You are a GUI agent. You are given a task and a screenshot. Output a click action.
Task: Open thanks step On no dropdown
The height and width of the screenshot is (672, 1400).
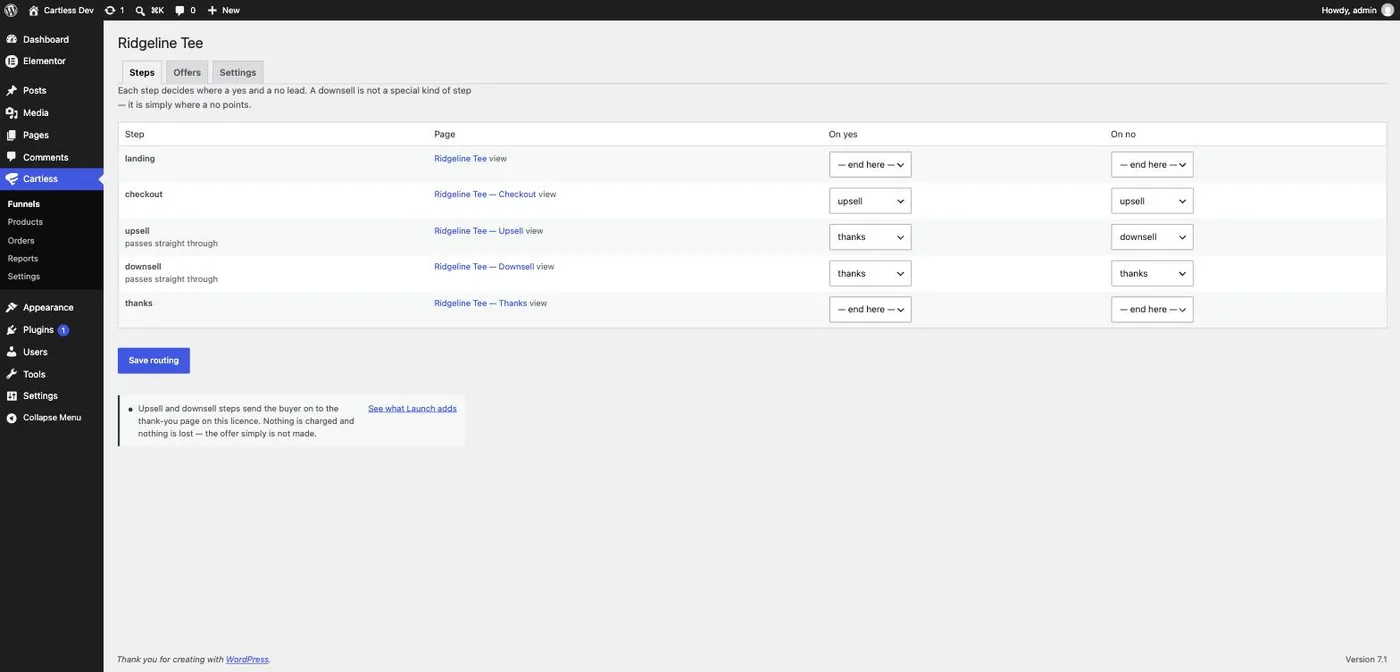pos(1152,310)
